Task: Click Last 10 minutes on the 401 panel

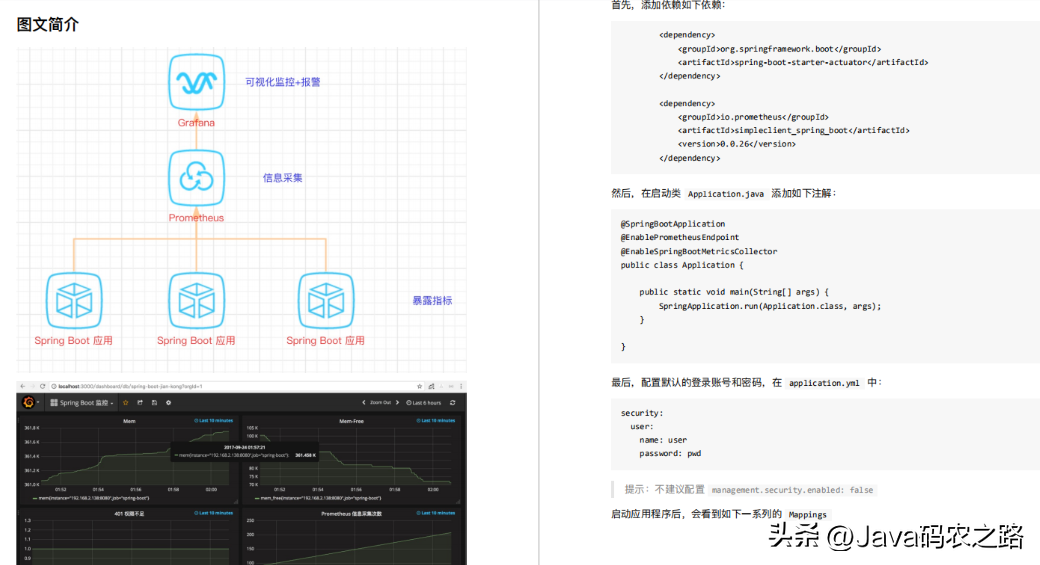Action: pos(214,513)
